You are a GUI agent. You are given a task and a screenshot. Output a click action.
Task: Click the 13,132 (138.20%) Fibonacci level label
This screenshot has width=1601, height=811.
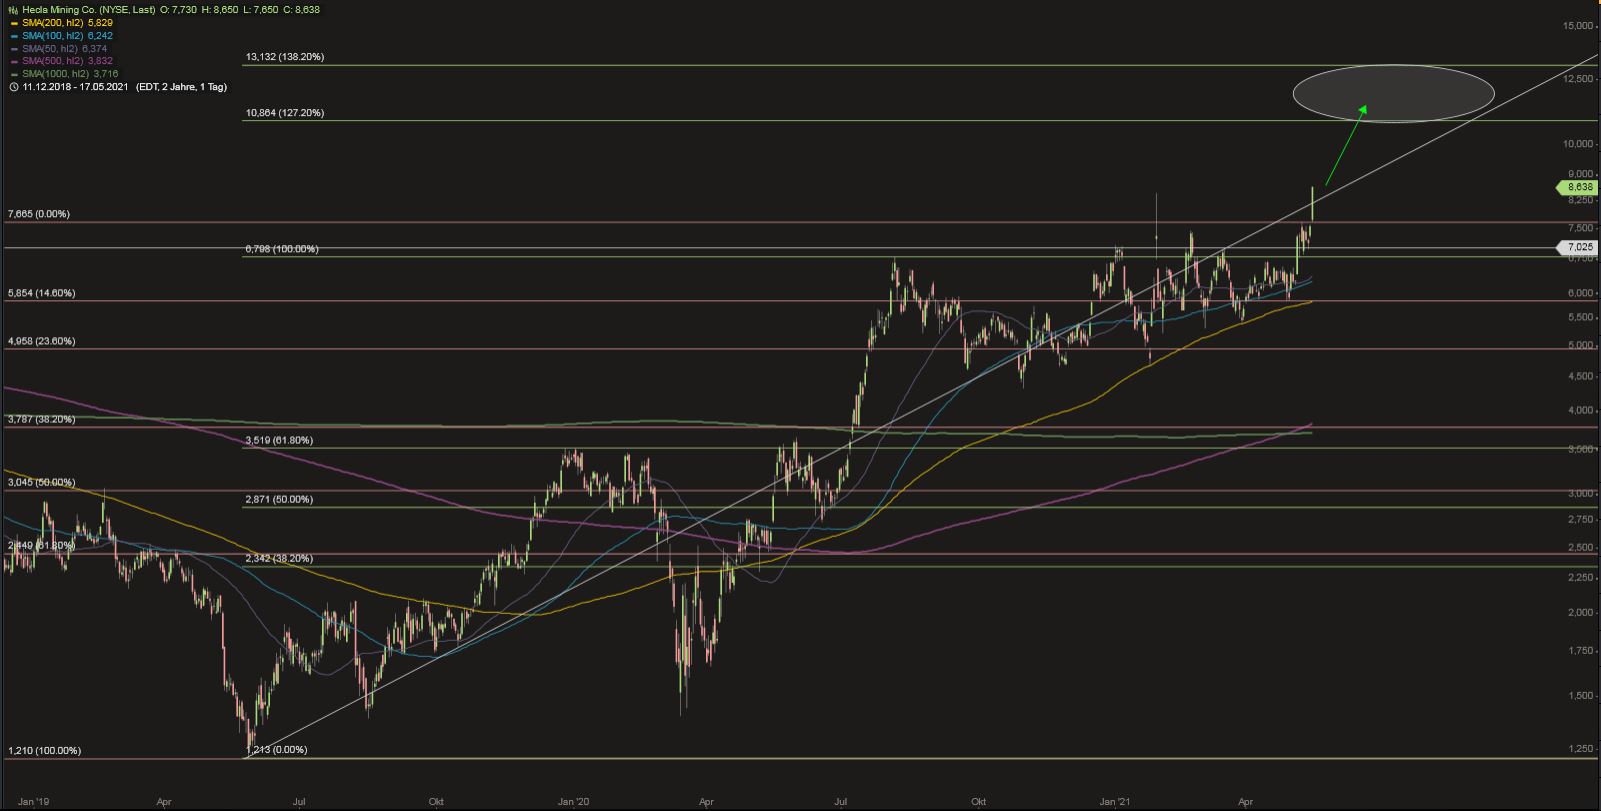(x=284, y=57)
